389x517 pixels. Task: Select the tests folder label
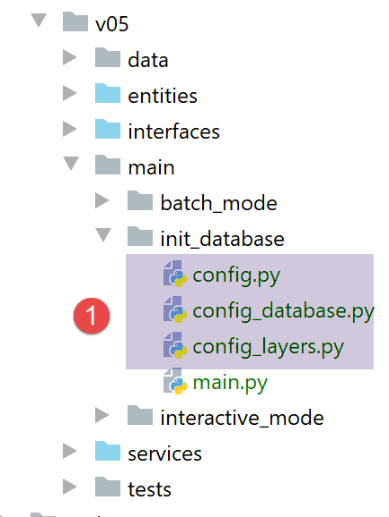150,490
